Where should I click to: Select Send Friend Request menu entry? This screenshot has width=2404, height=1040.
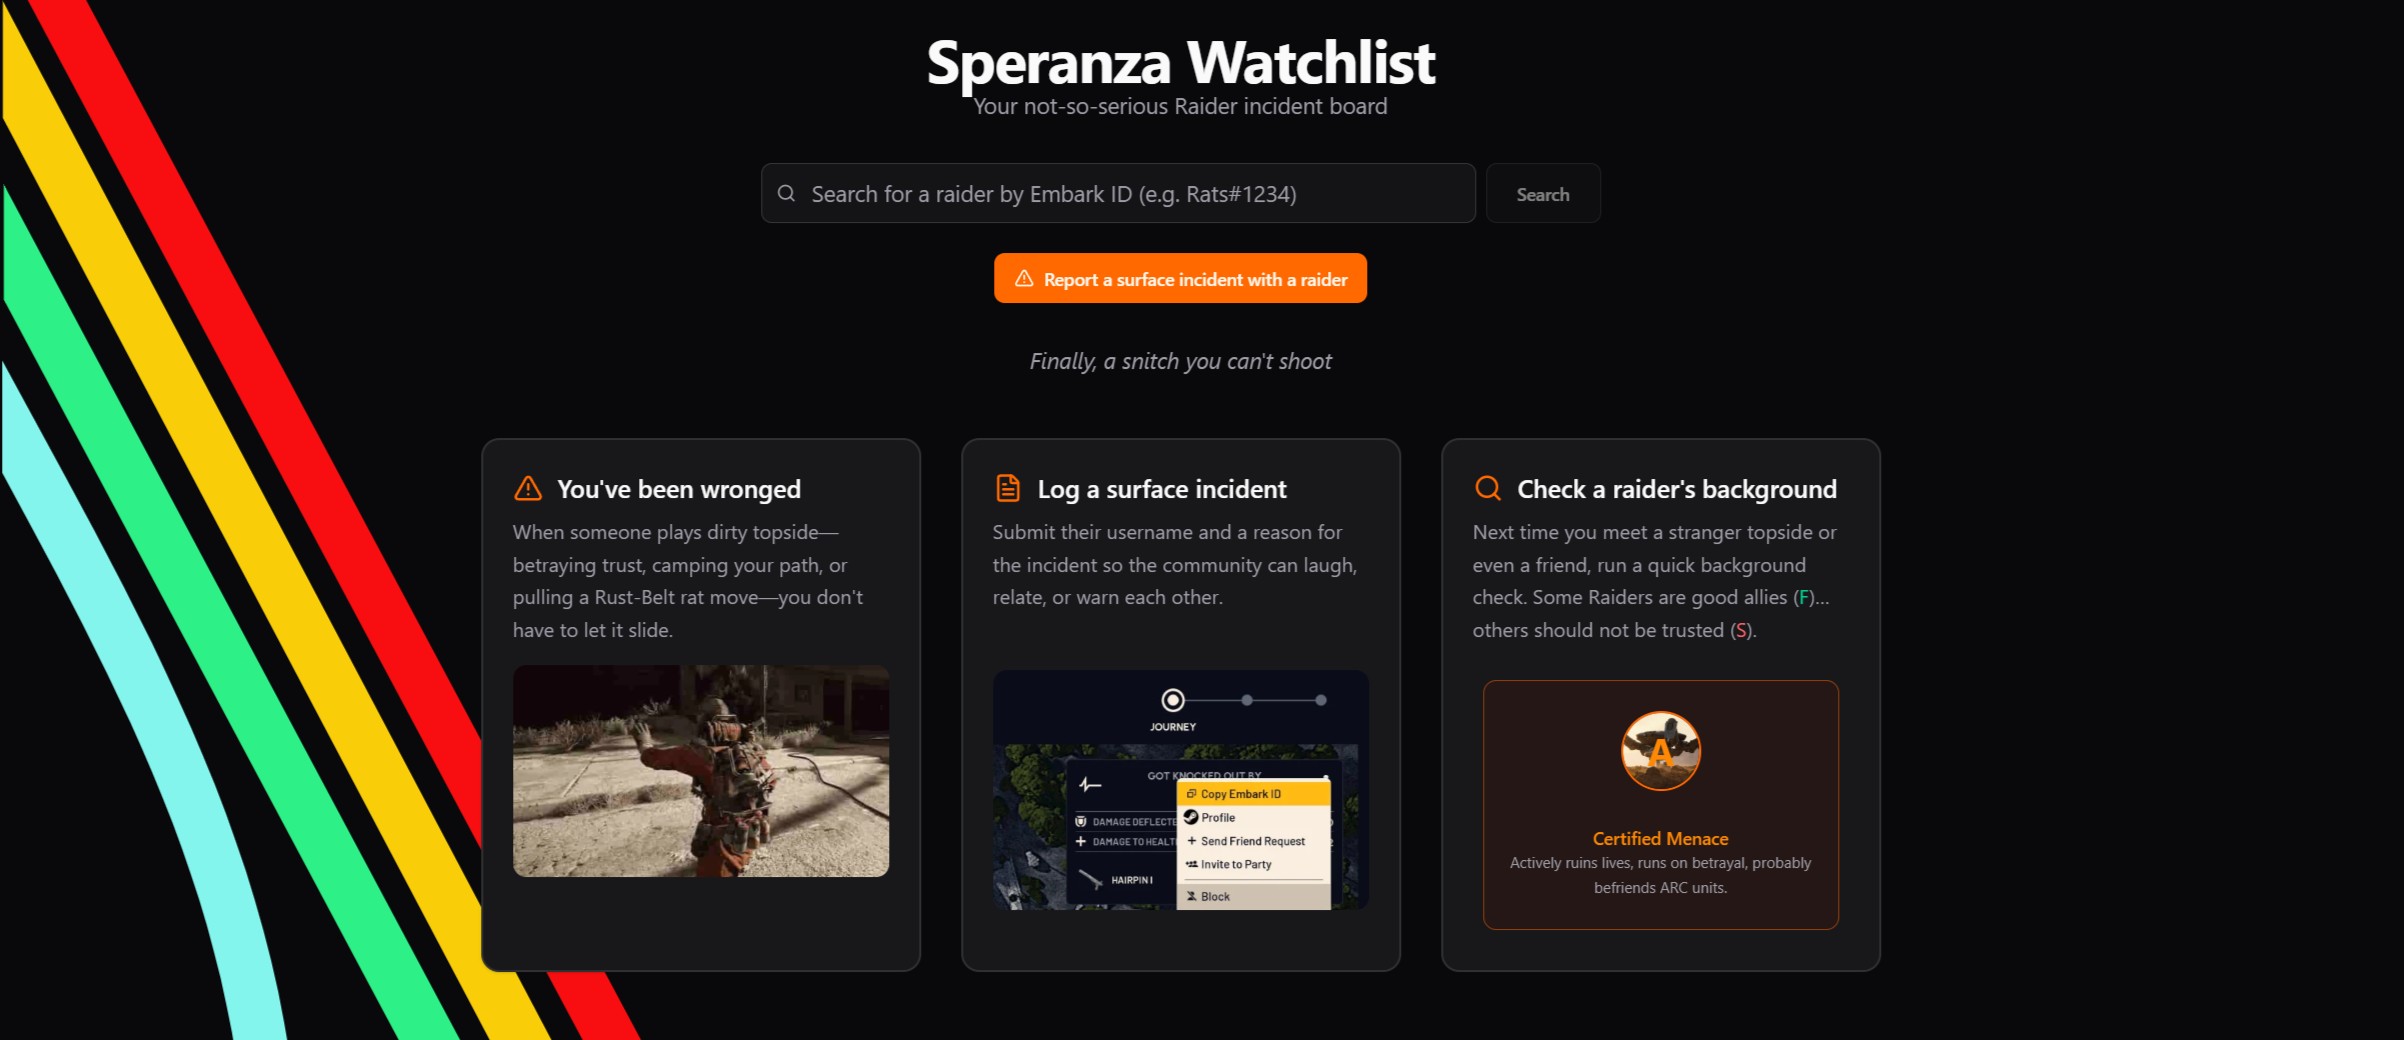coord(1254,841)
